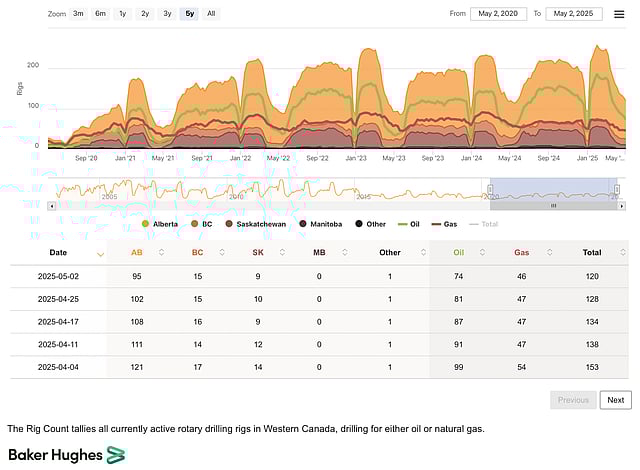The width and height of the screenshot is (640, 470).
Task: Click the navigator left scroll arrow
Action: [53, 205]
